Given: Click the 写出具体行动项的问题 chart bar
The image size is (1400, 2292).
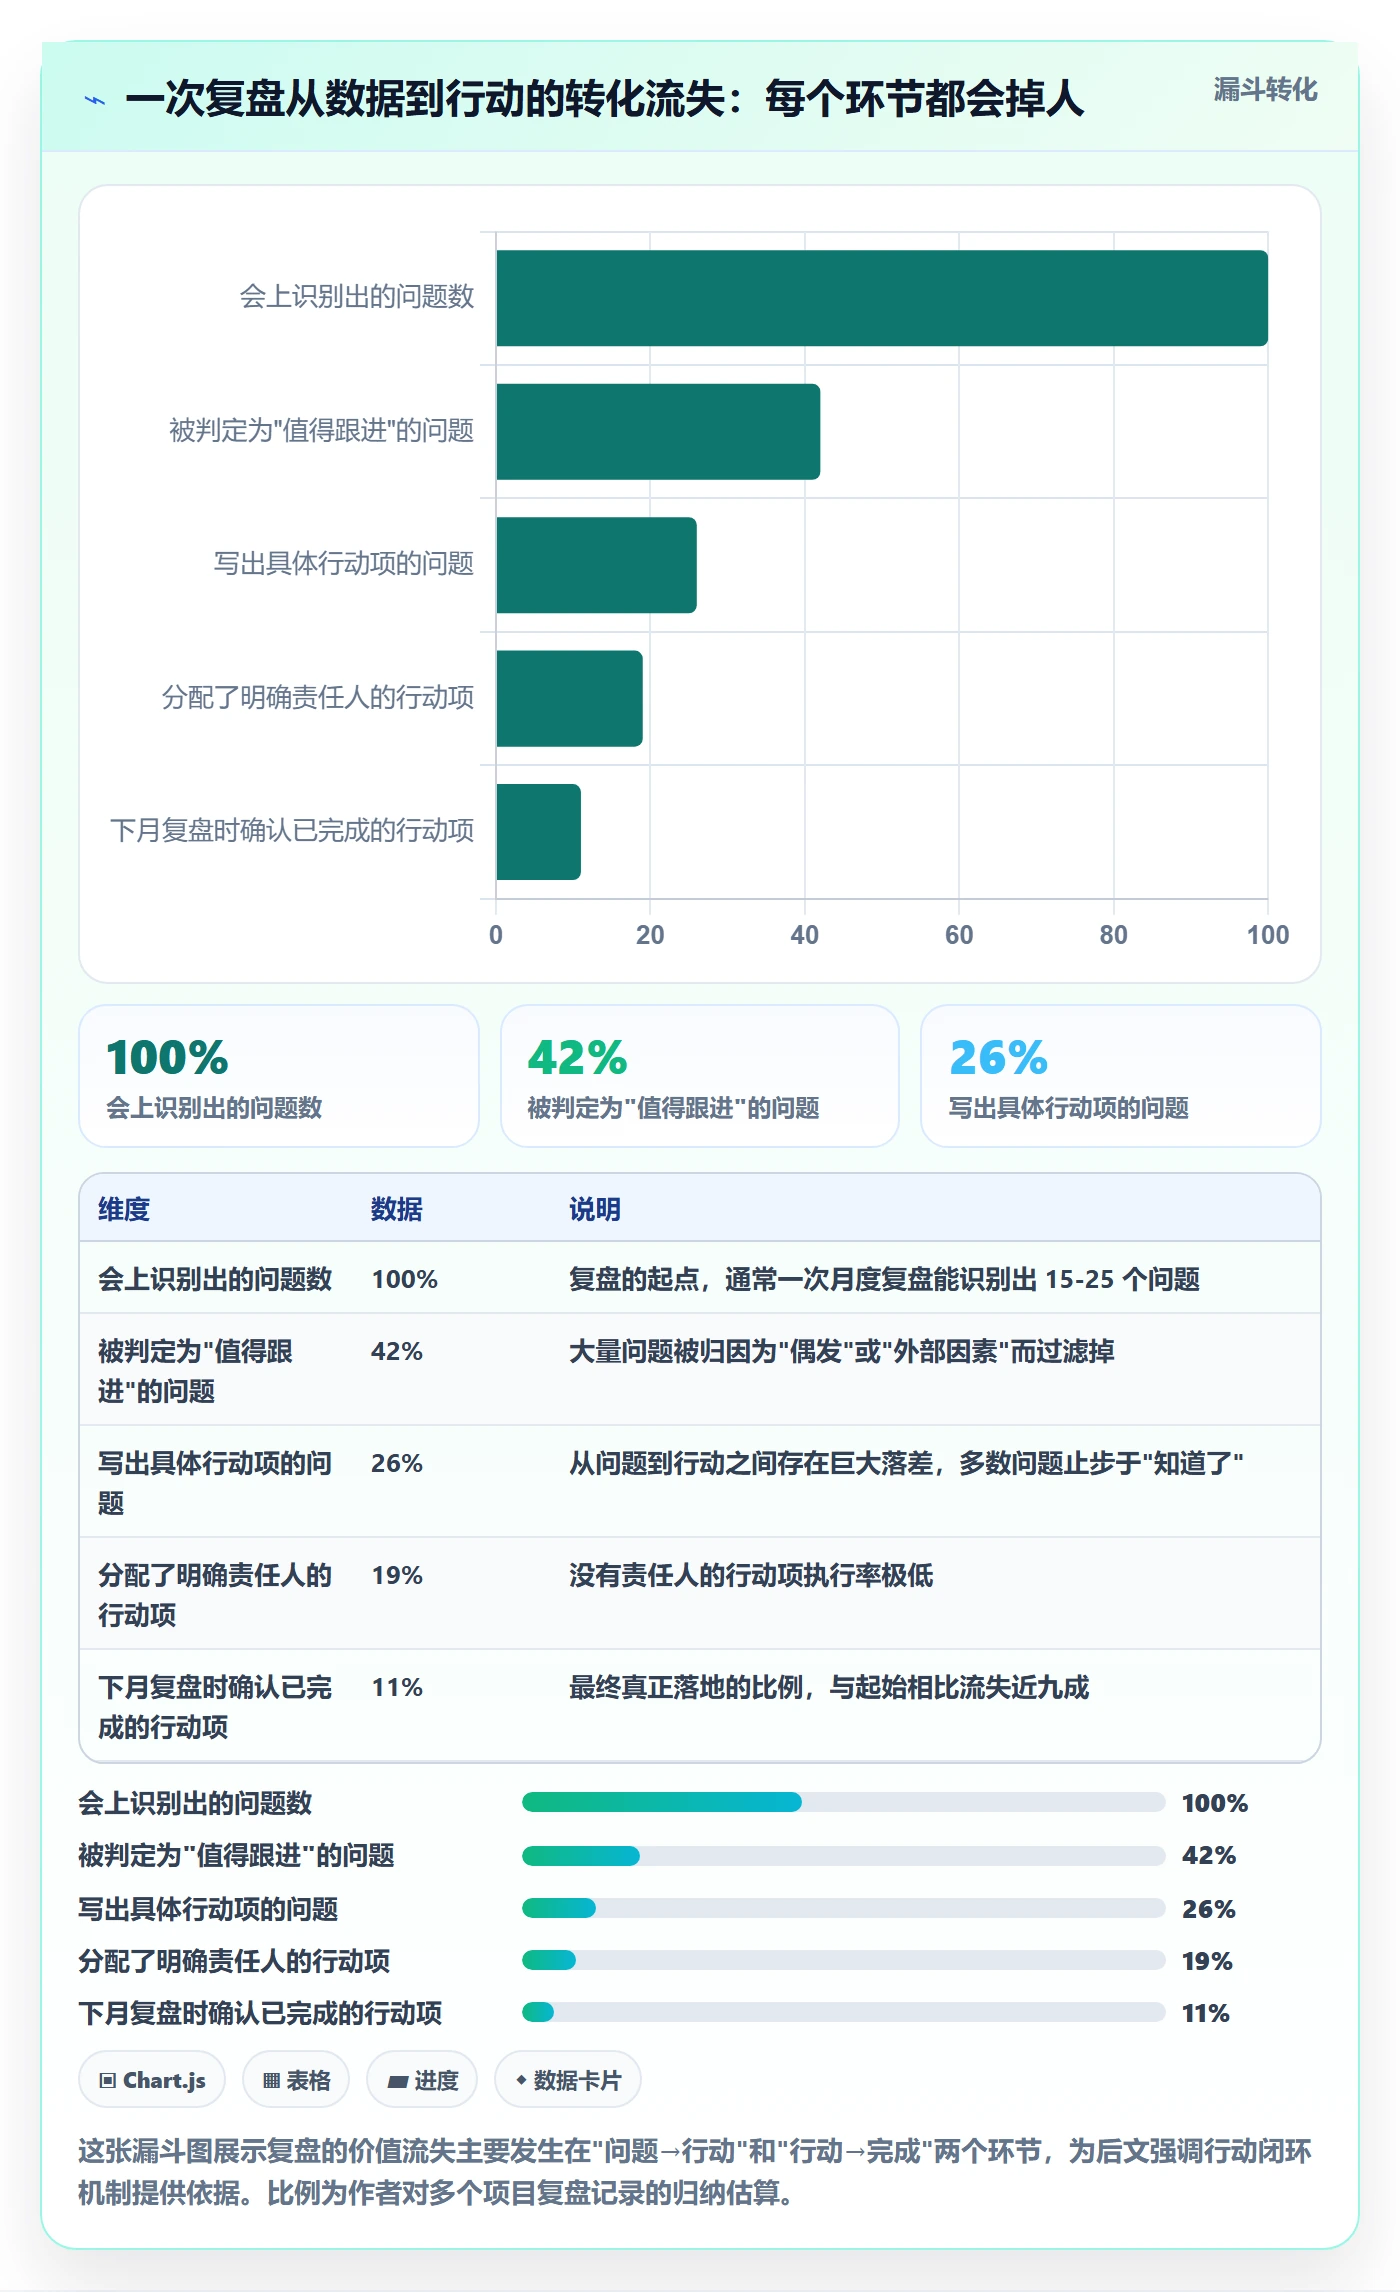Looking at the screenshot, I should [x=596, y=565].
